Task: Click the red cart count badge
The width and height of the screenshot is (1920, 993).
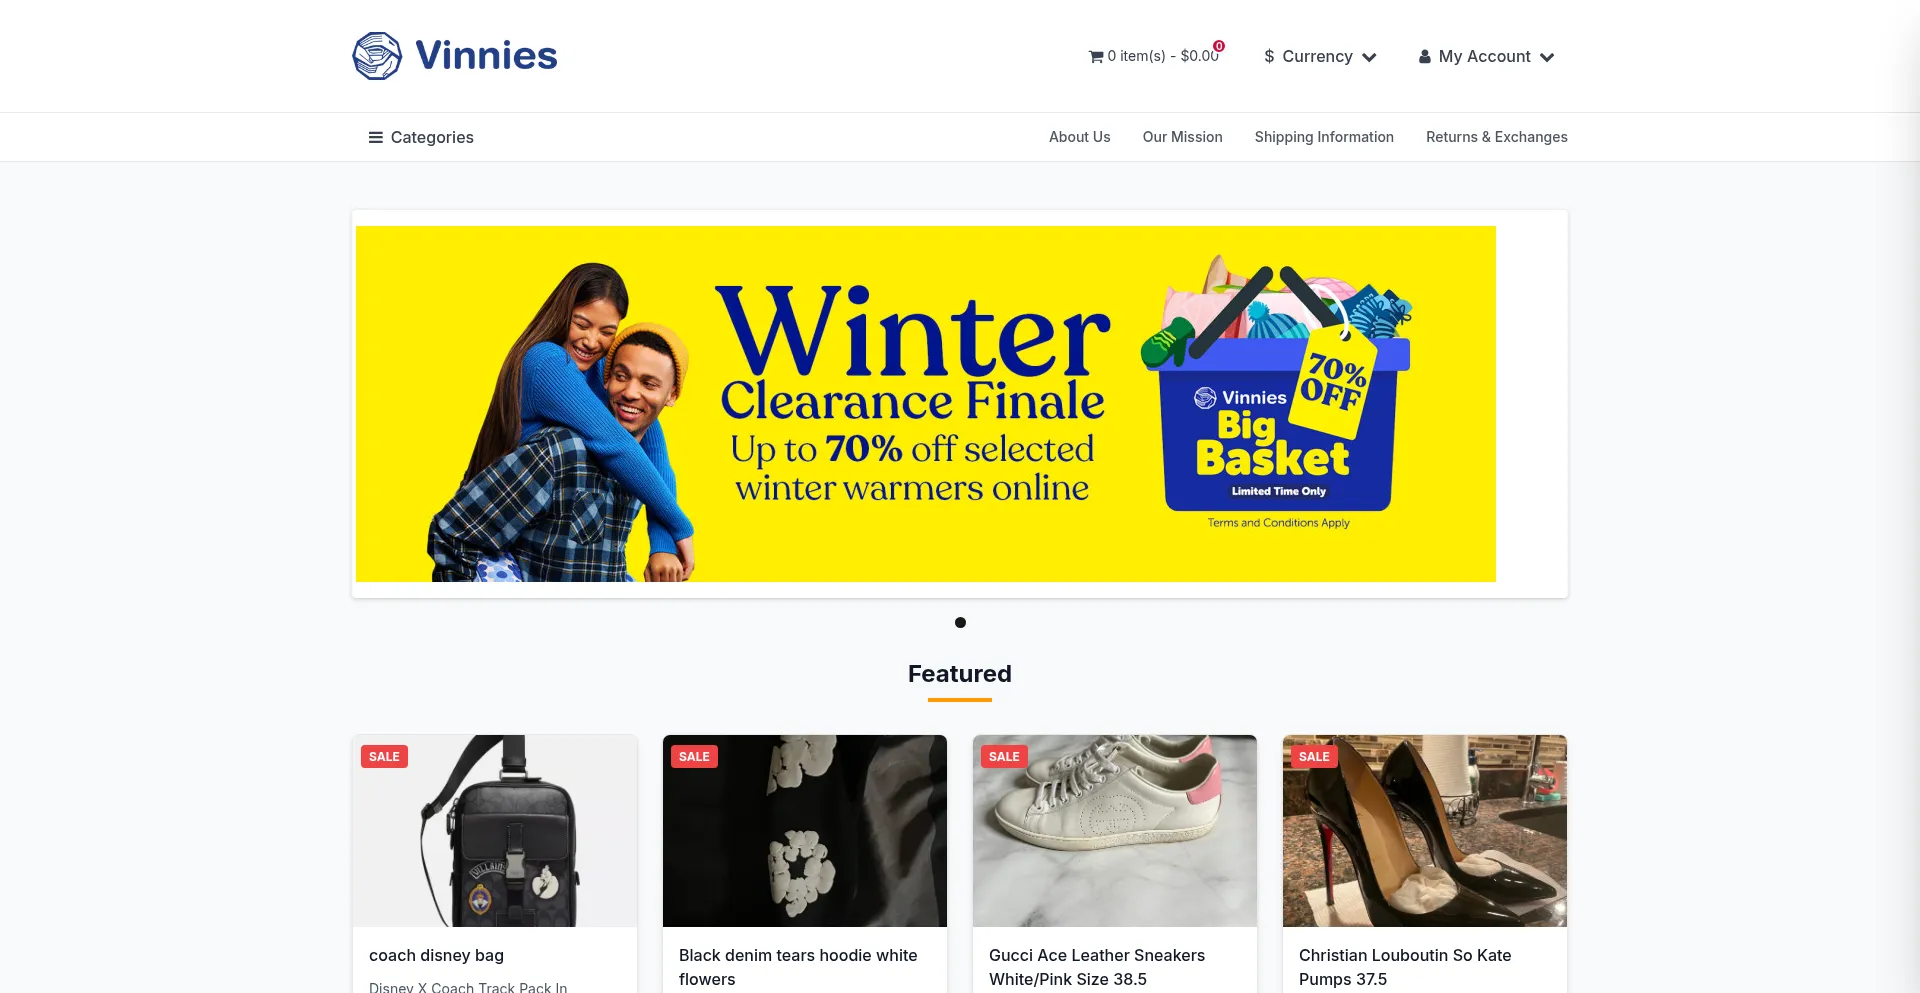Action: tap(1219, 46)
